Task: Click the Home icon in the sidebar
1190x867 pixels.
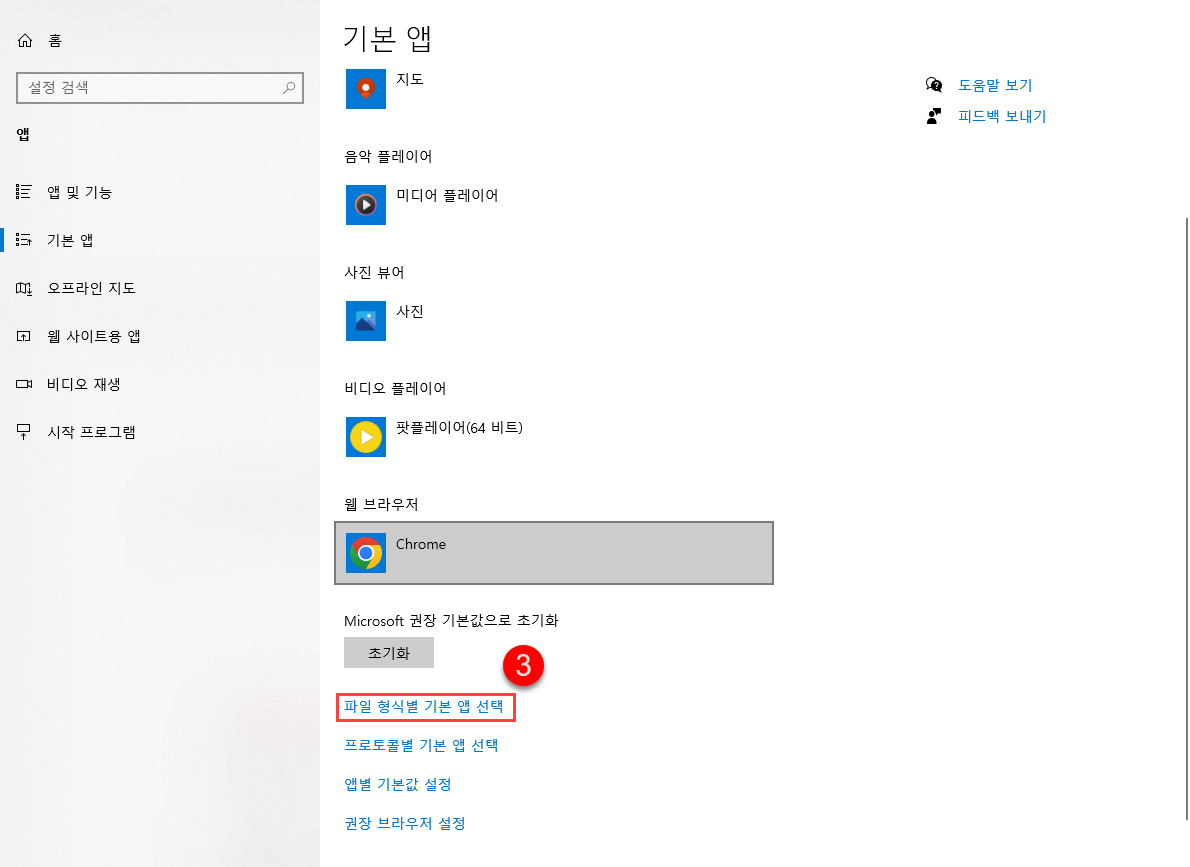Action: (x=25, y=40)
